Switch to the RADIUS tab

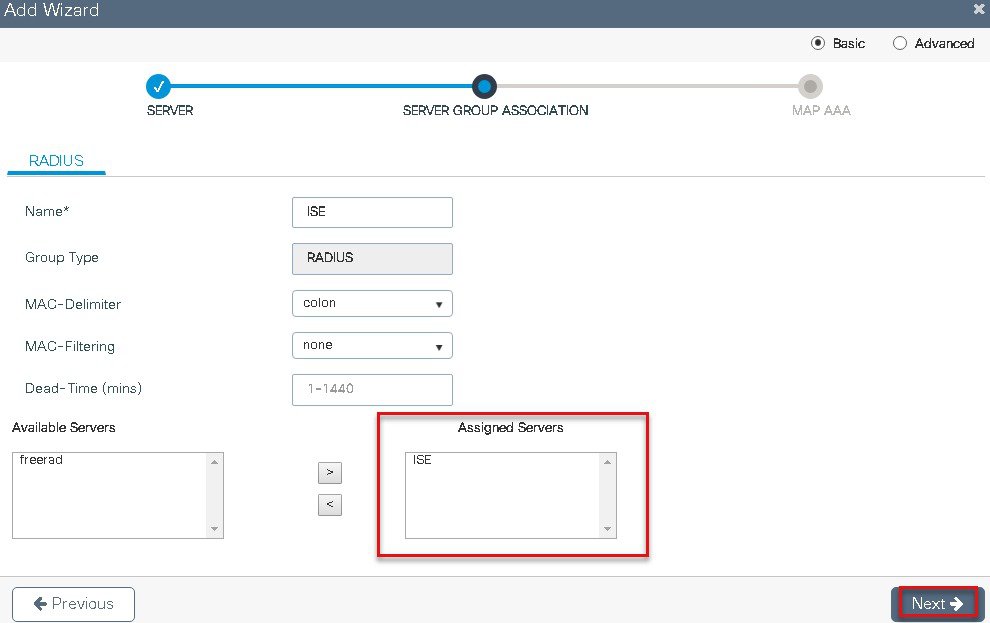(x=56, y=160)
